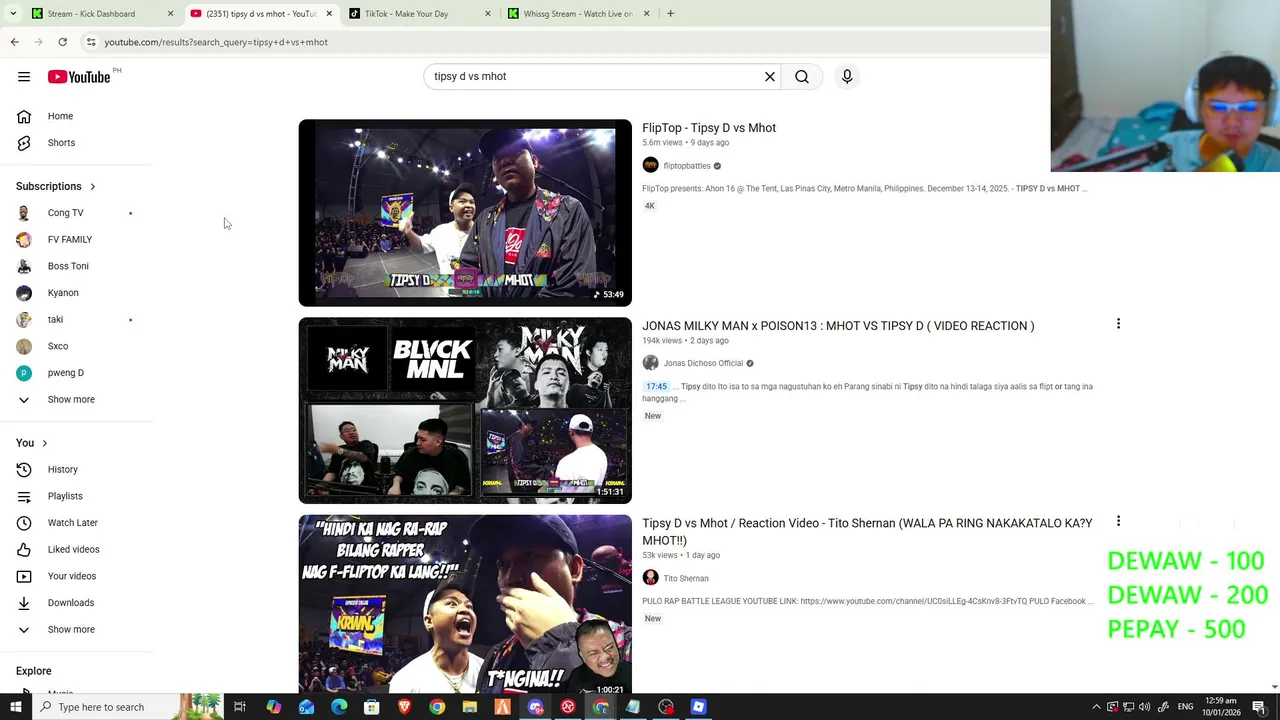The width and height of the screenshot is (1280, 720).
Task: Close the Kick Dashboard tab
Action: point(170,14)
